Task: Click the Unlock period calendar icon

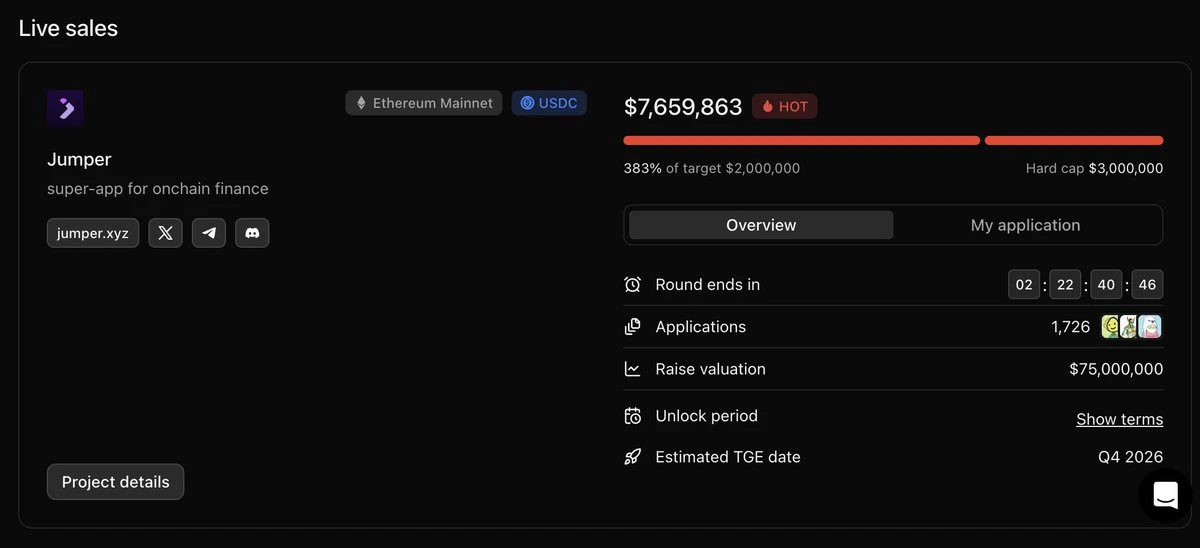Action: 632,416
